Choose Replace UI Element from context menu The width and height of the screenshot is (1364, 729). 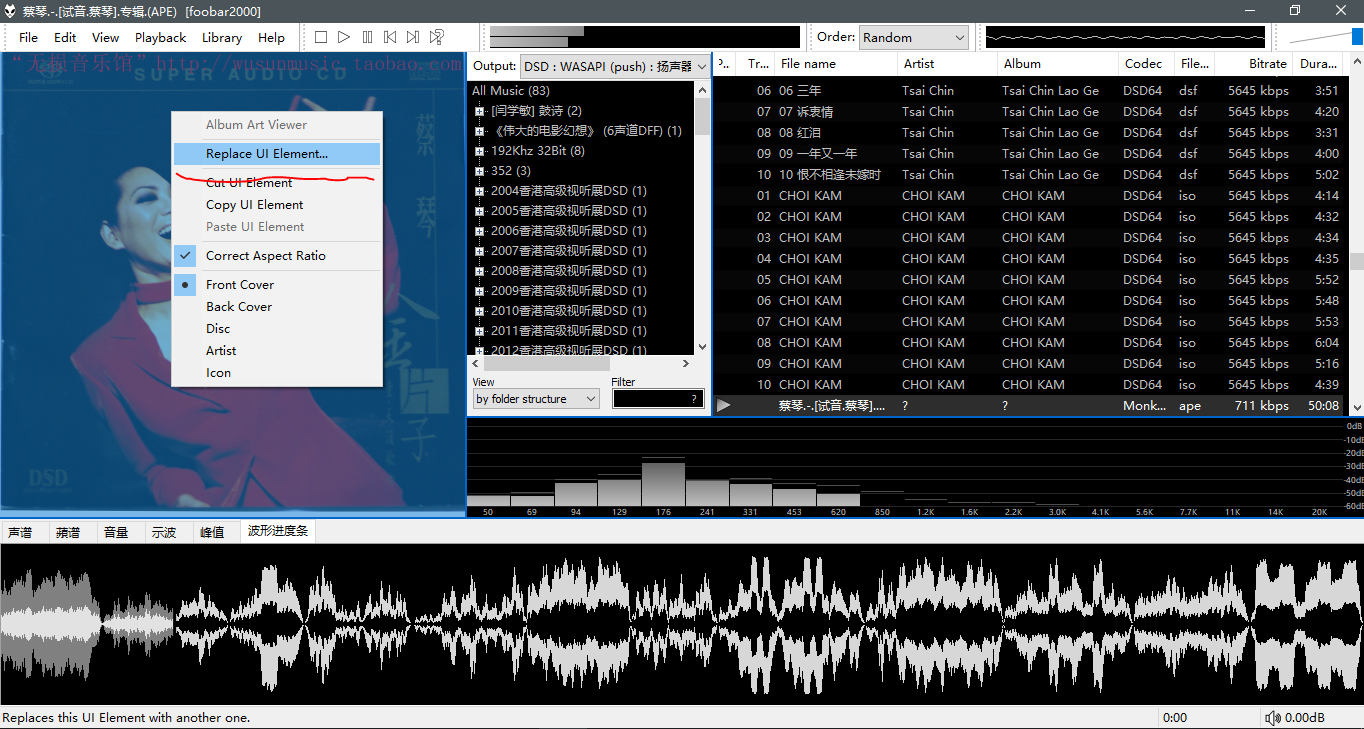coord(266,154)
